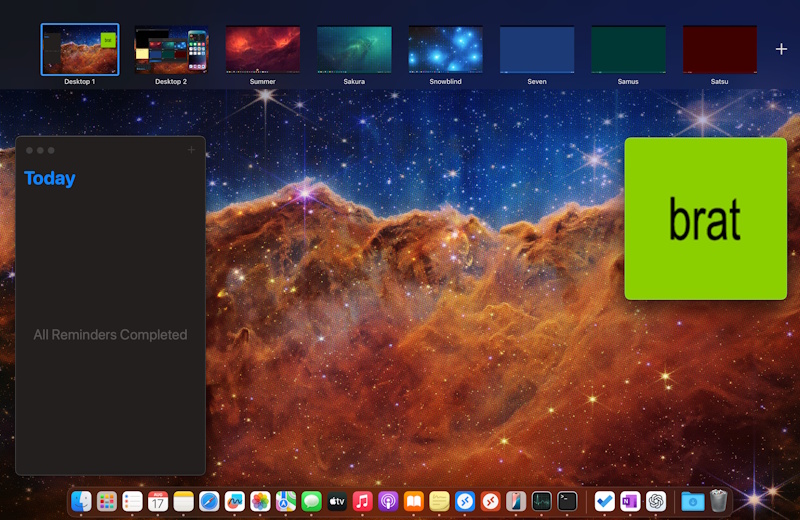Viewport: 800px width, 520px height.
Task: Switch to the Snowblind space
Action: pos(445,49)
